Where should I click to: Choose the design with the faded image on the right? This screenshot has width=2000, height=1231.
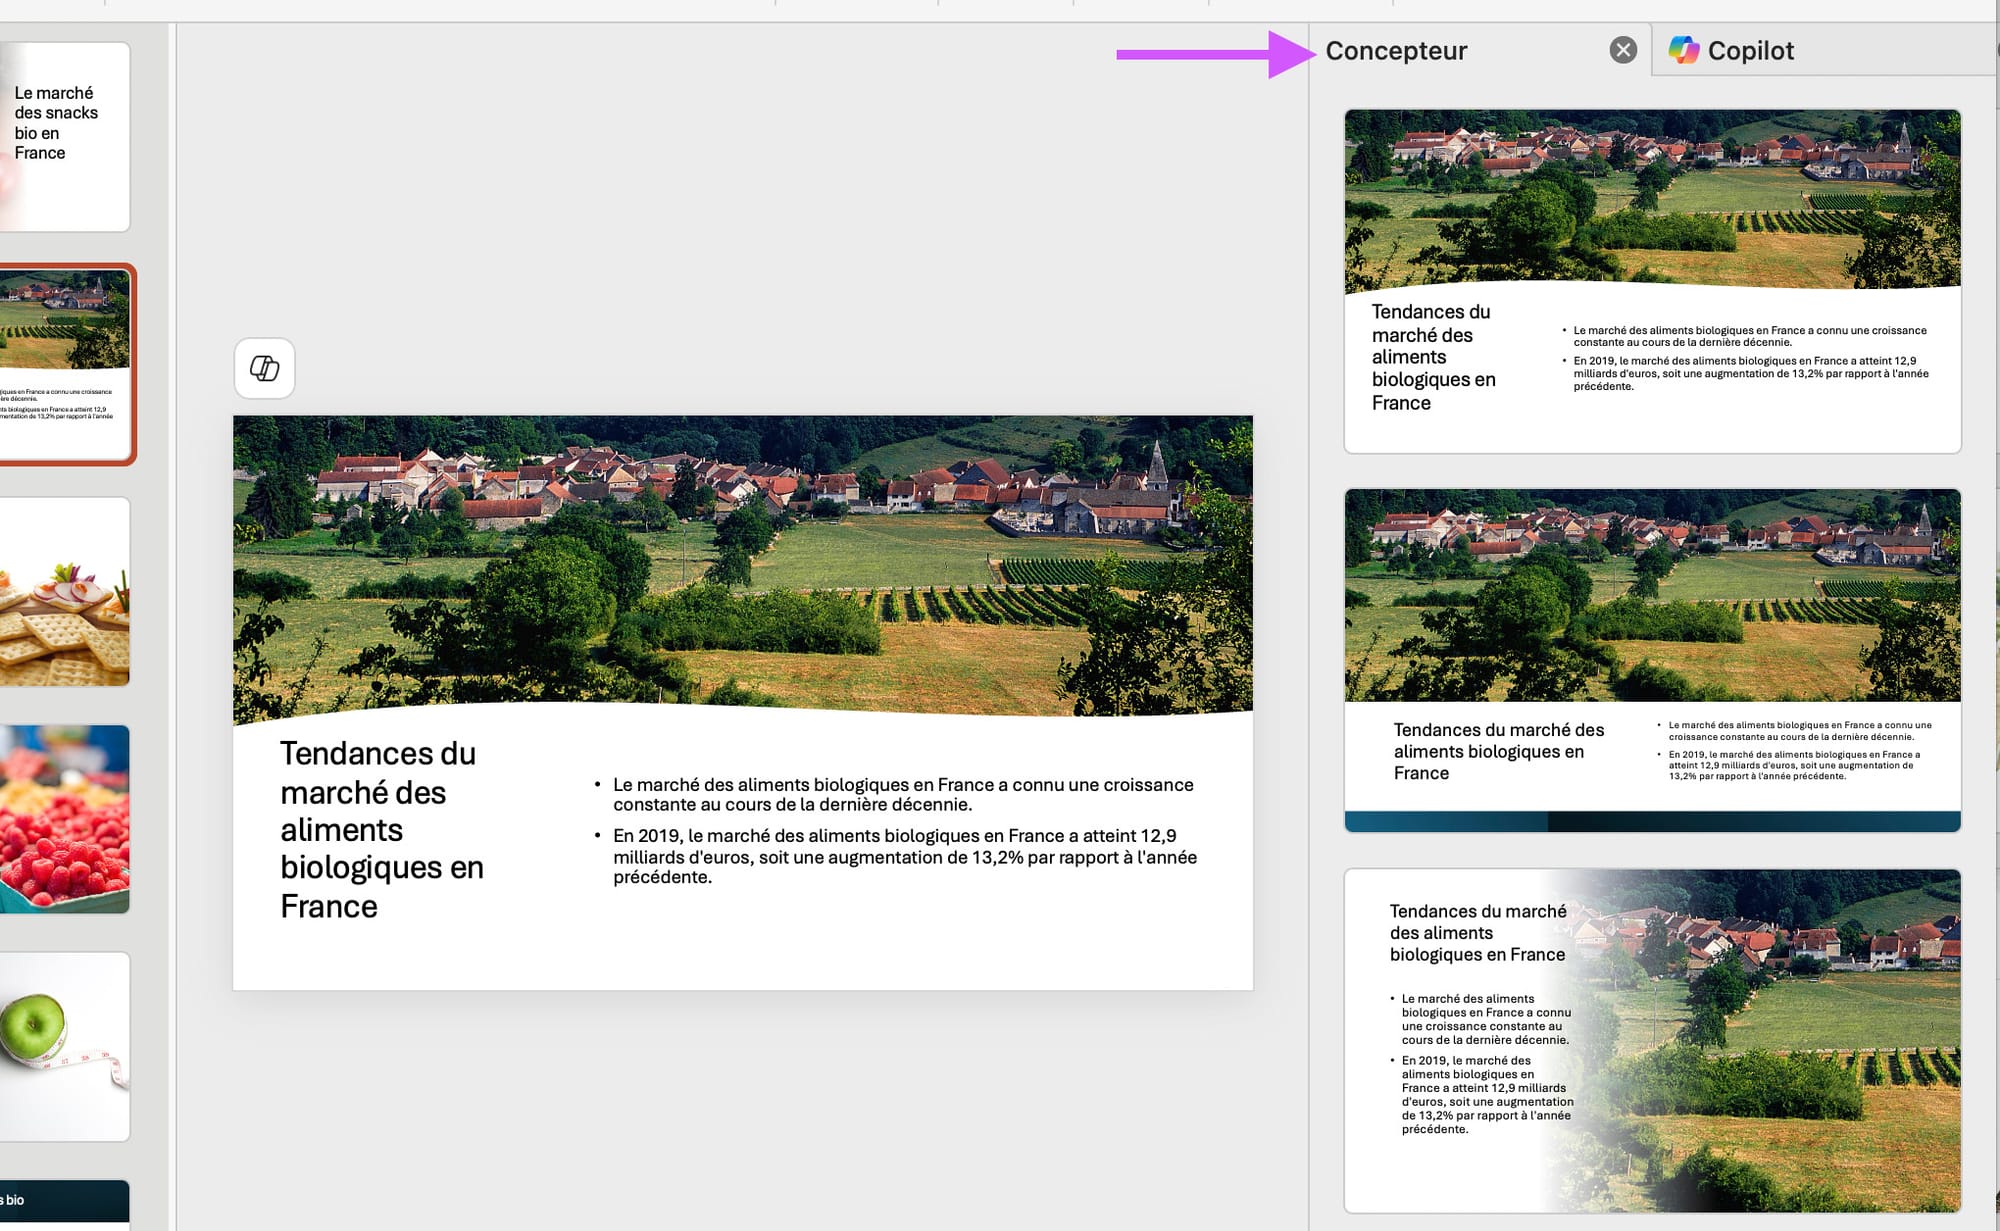[1652, 1040]
